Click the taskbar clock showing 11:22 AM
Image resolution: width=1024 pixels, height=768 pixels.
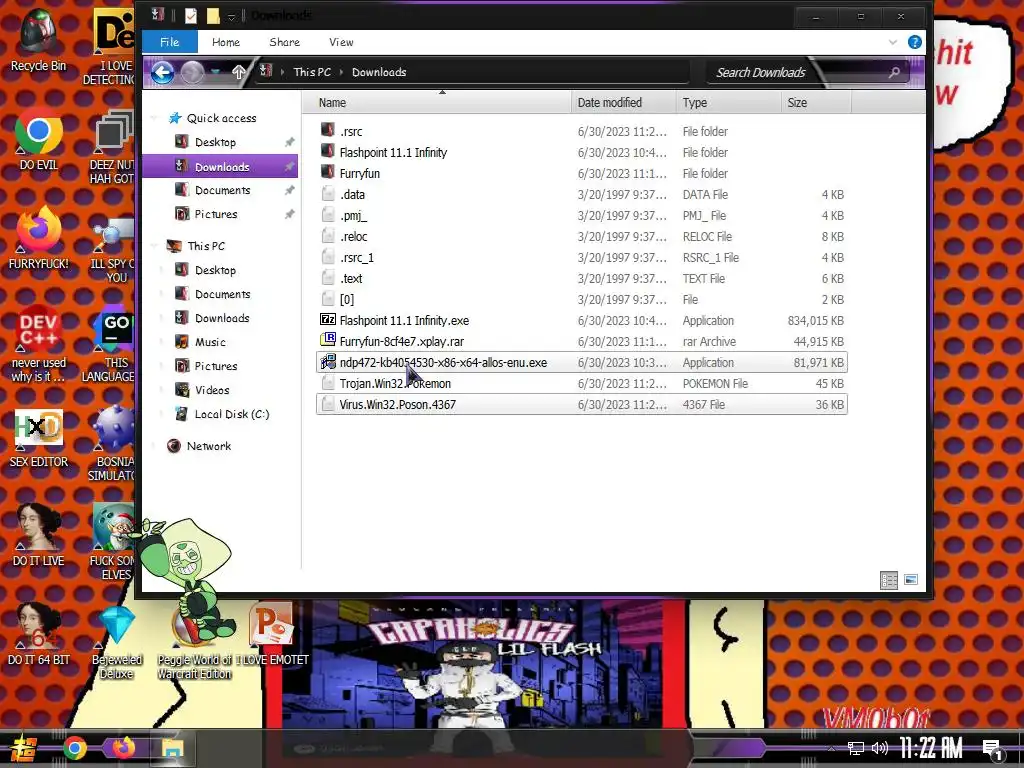coord(931,748)
